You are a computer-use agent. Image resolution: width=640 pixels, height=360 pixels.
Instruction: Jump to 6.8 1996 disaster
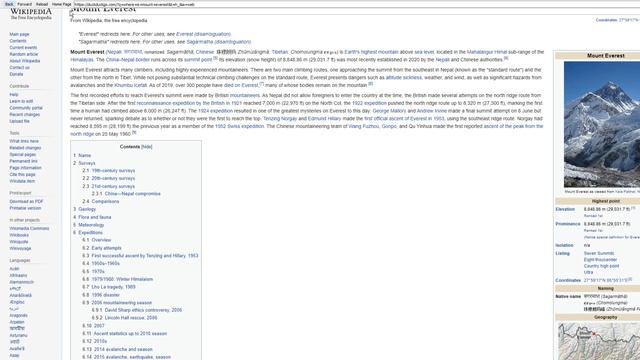point(101,295)
